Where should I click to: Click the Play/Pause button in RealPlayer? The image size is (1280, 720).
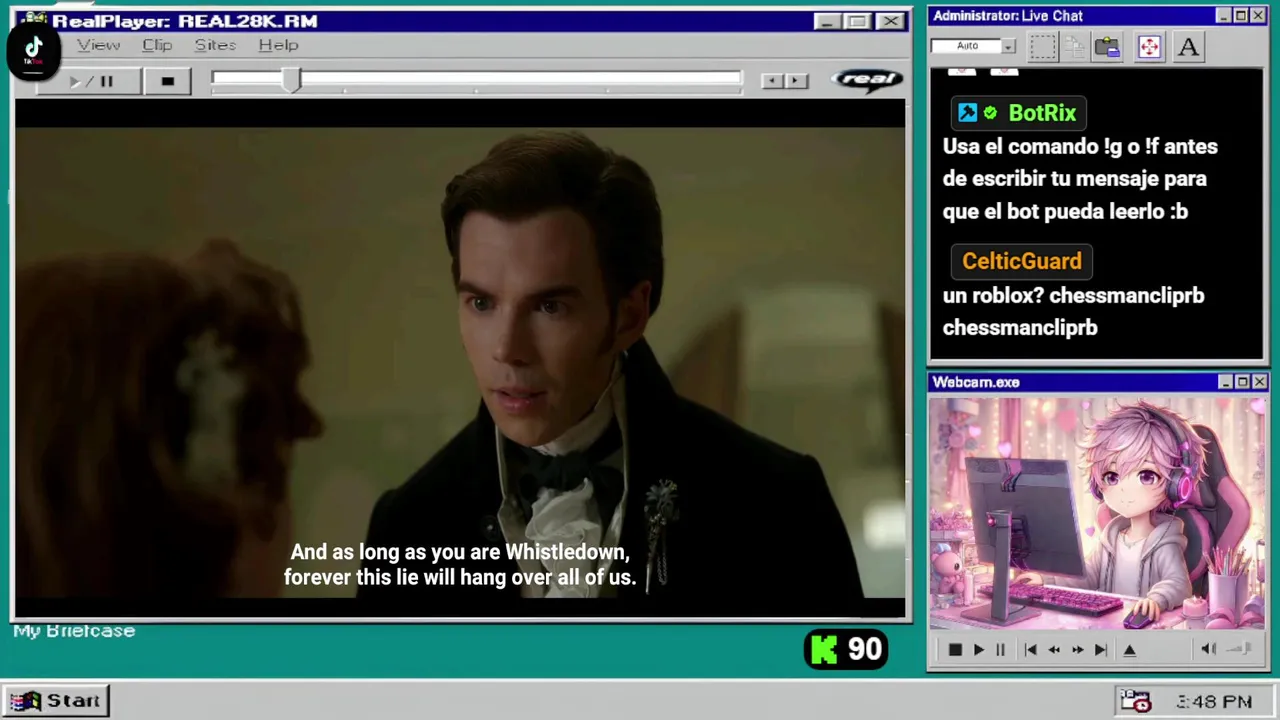pyautogui.click(x=91, y=81)
